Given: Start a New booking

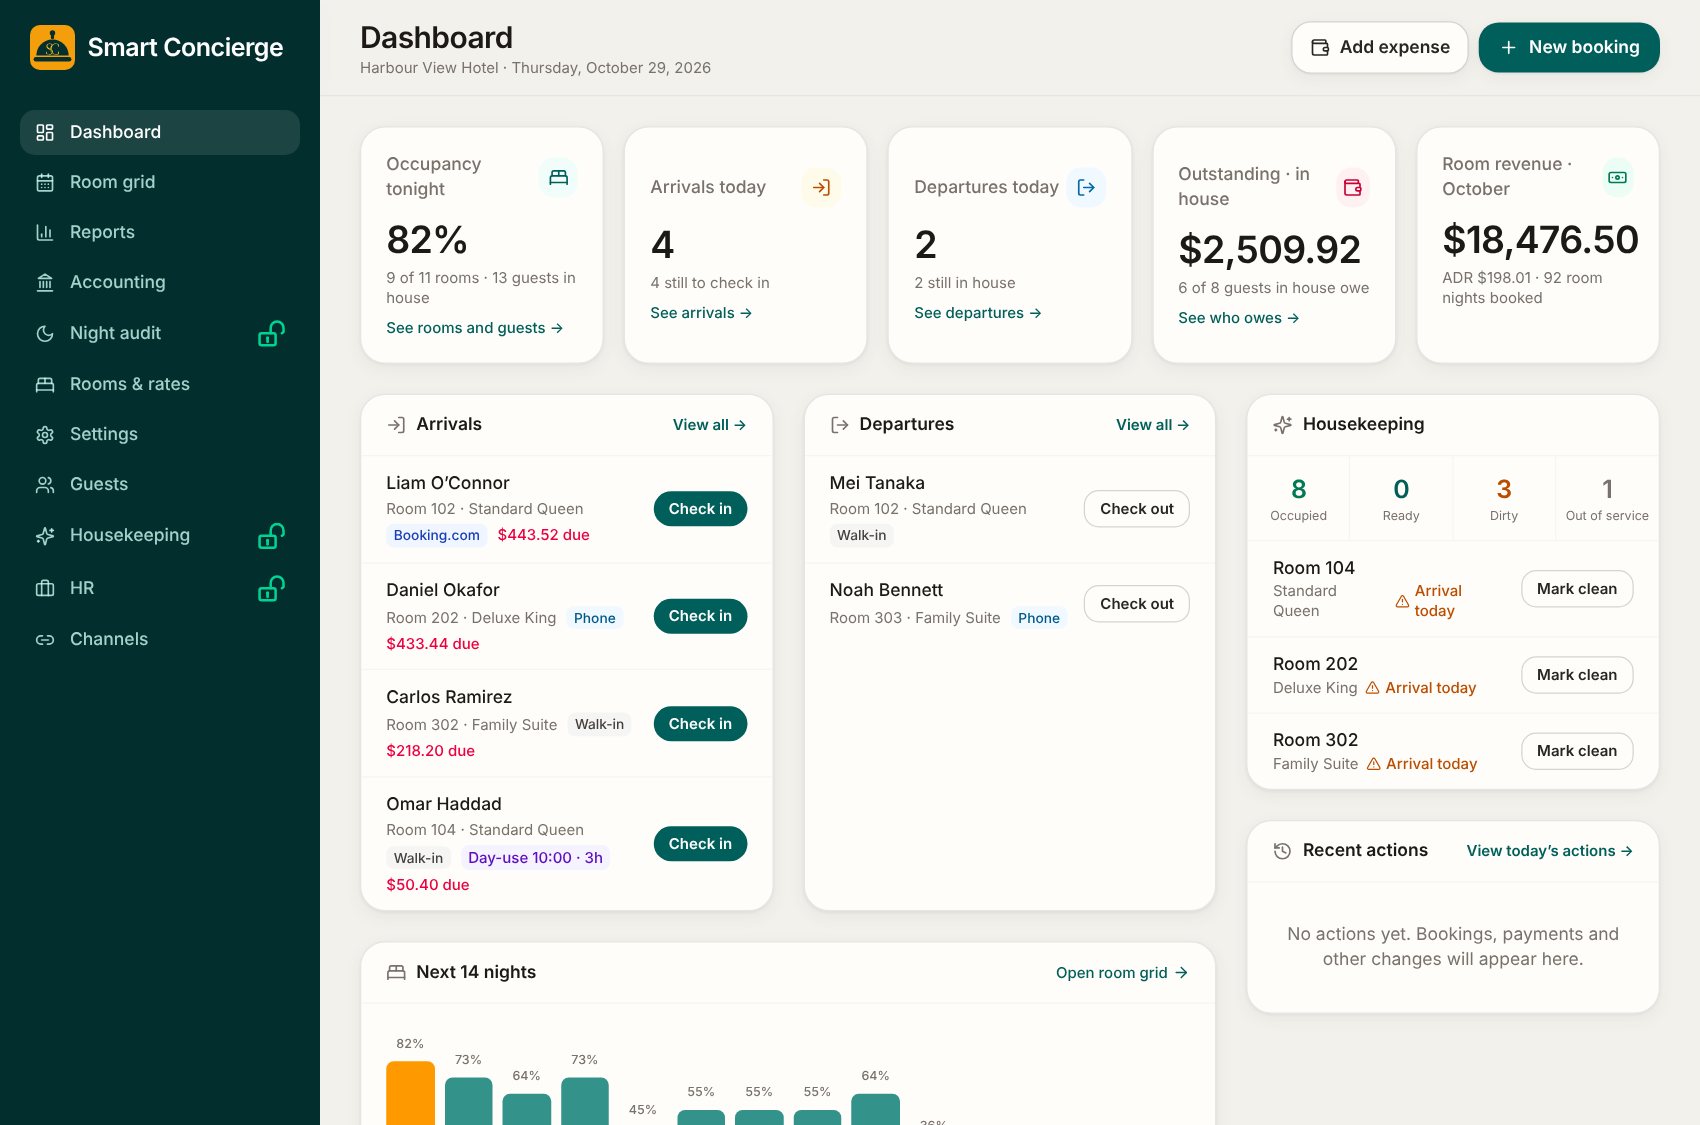Looking at the screenshot, I should click(1569, 47).
